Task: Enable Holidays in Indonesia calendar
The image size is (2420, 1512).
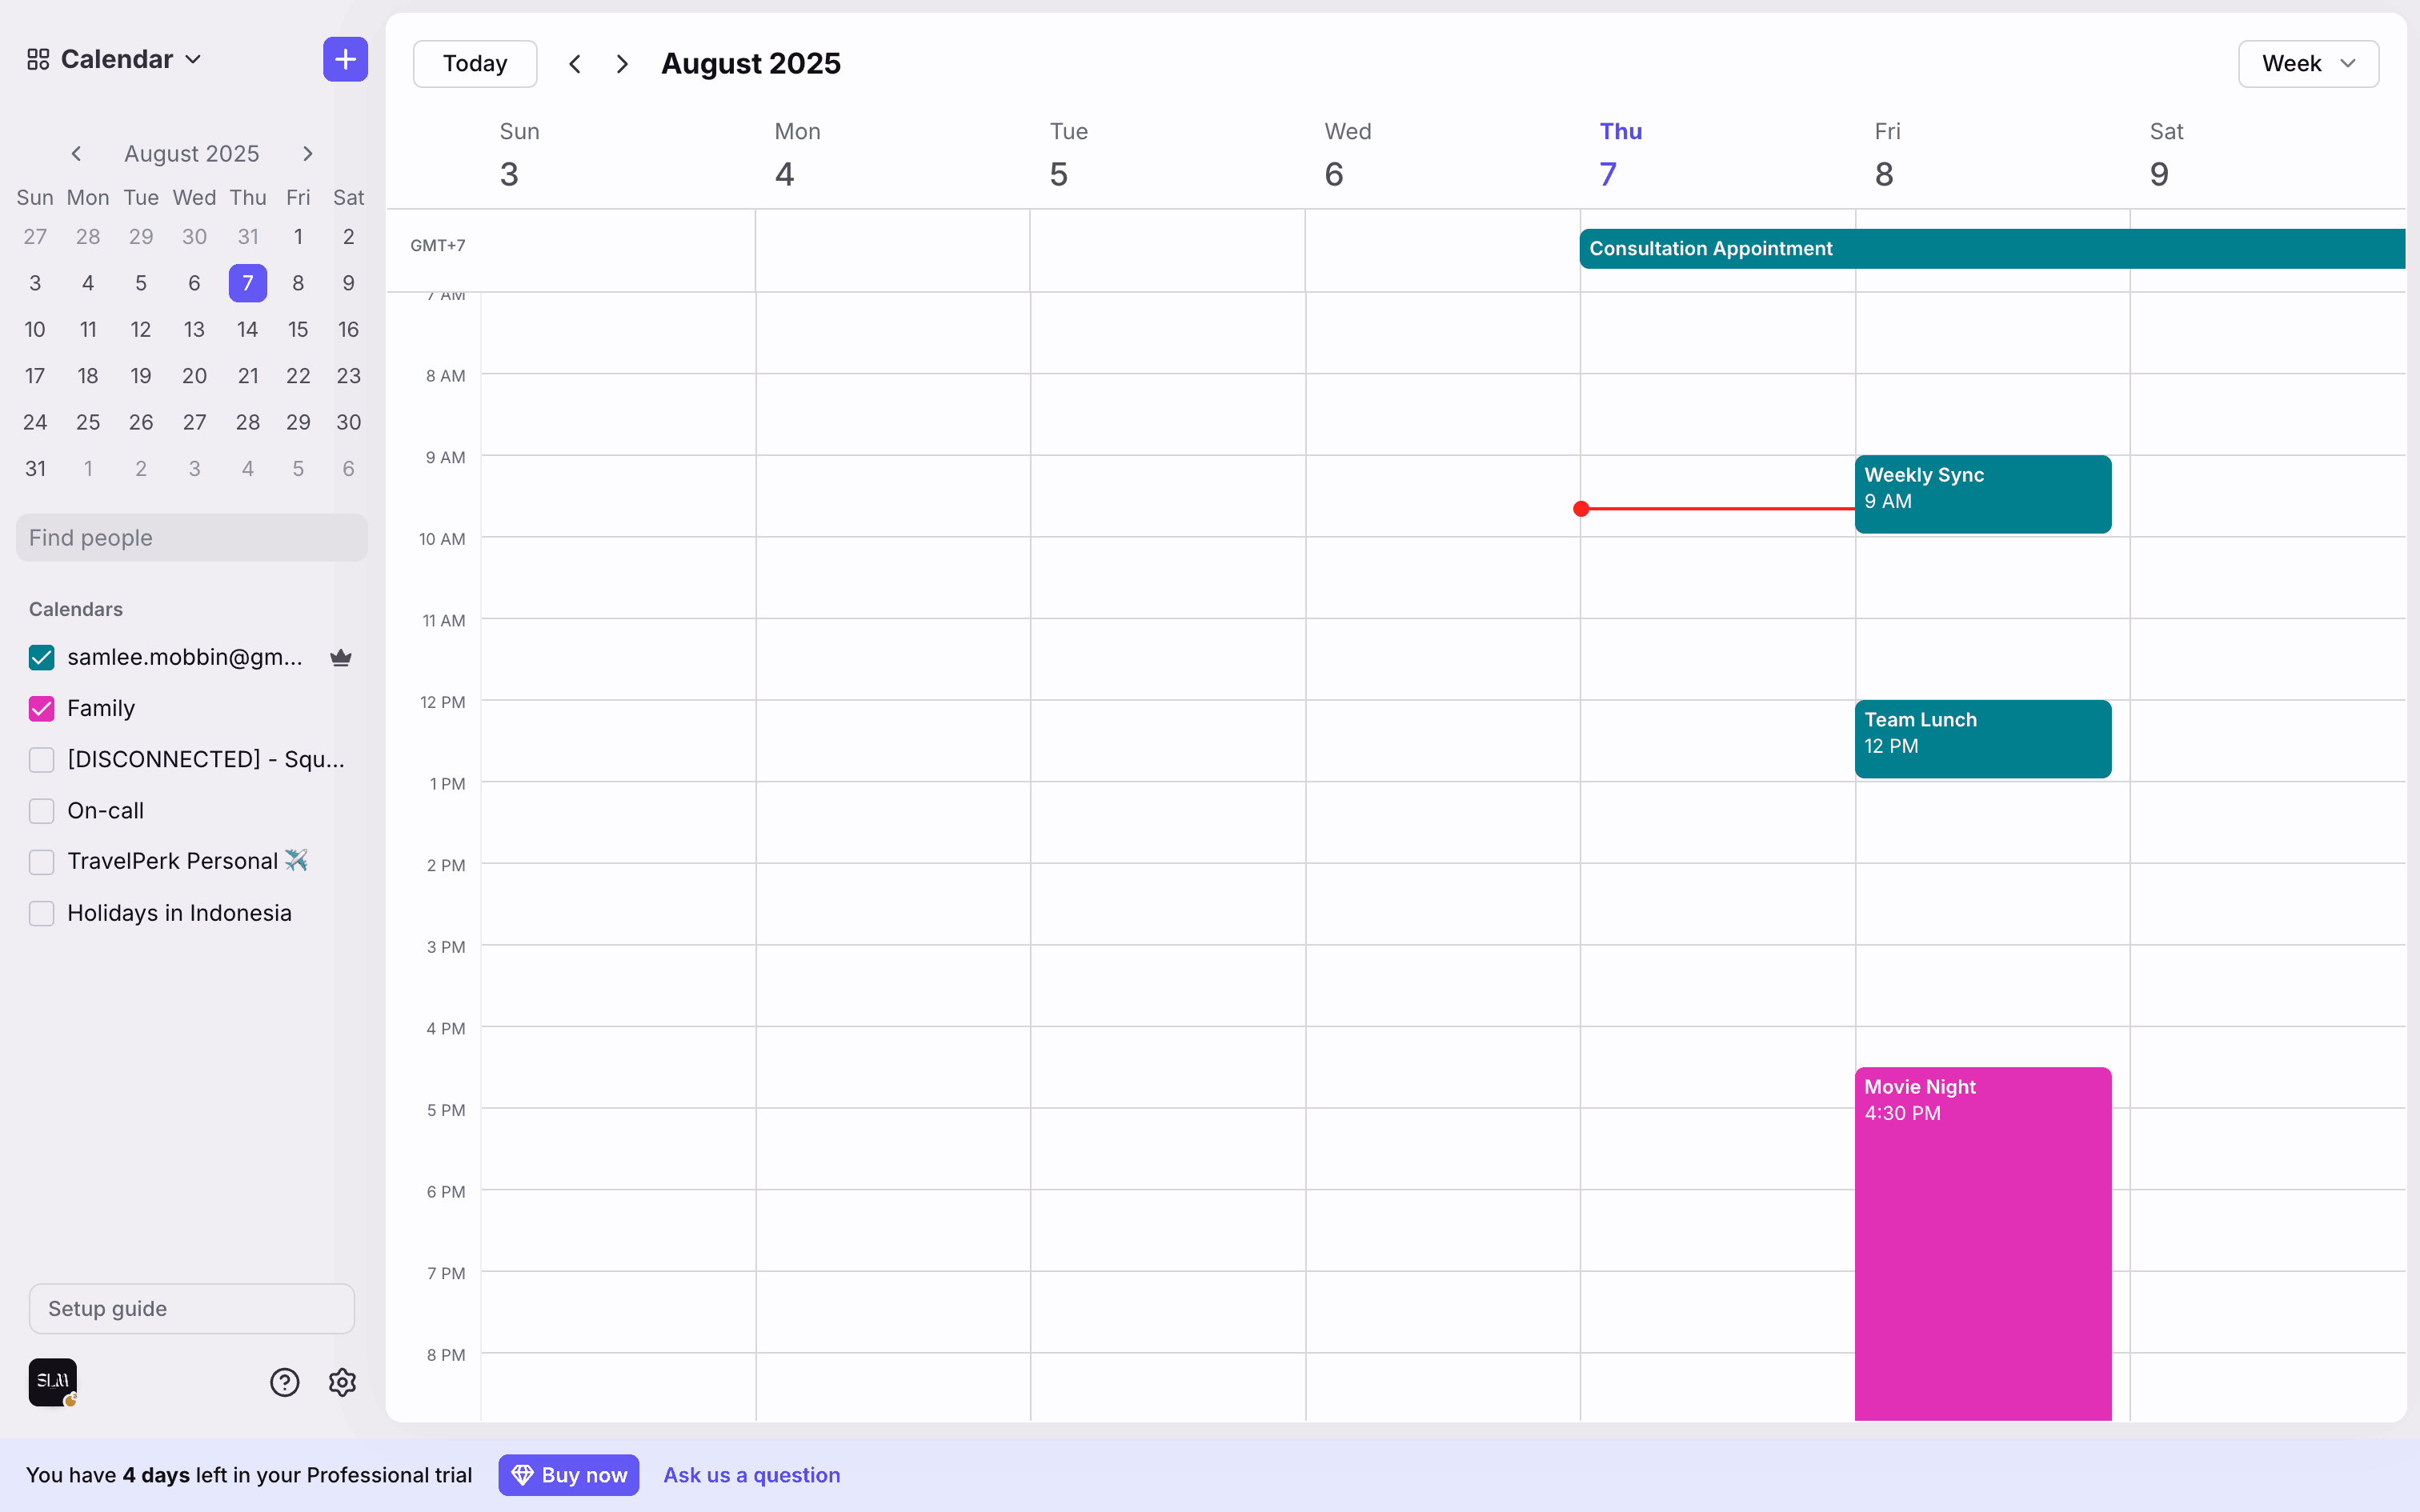Action: 42,913
